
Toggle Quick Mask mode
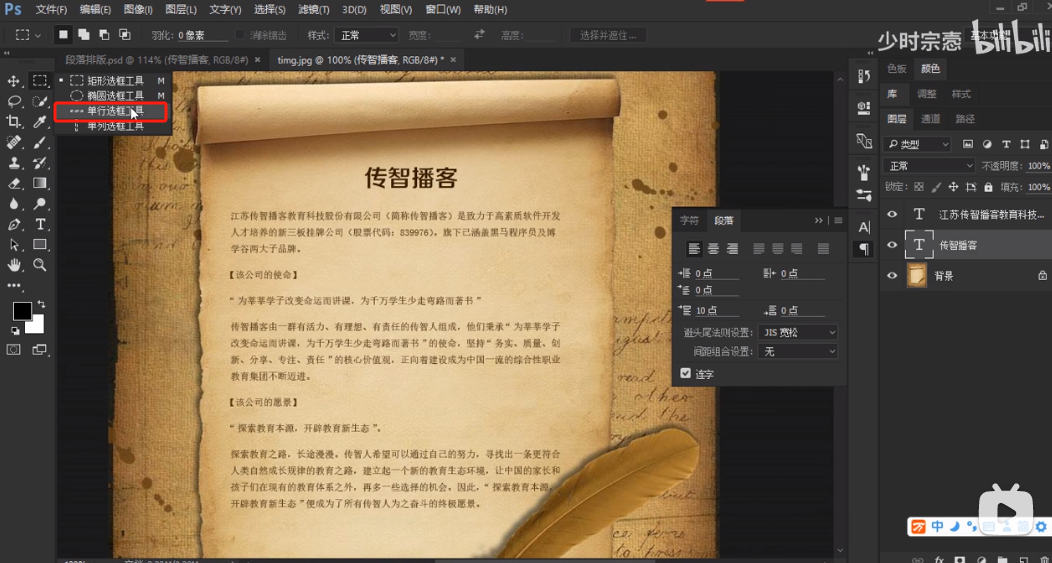click(x=13, y=349)
